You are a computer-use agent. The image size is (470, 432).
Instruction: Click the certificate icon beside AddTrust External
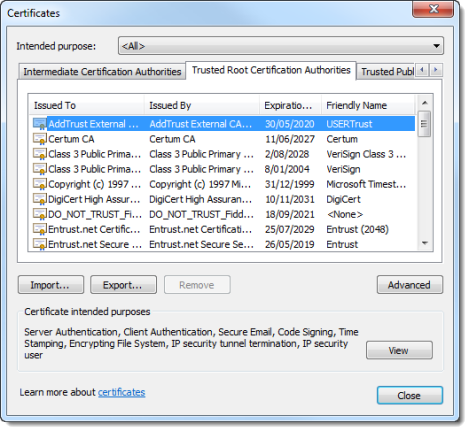coord(40,124)
